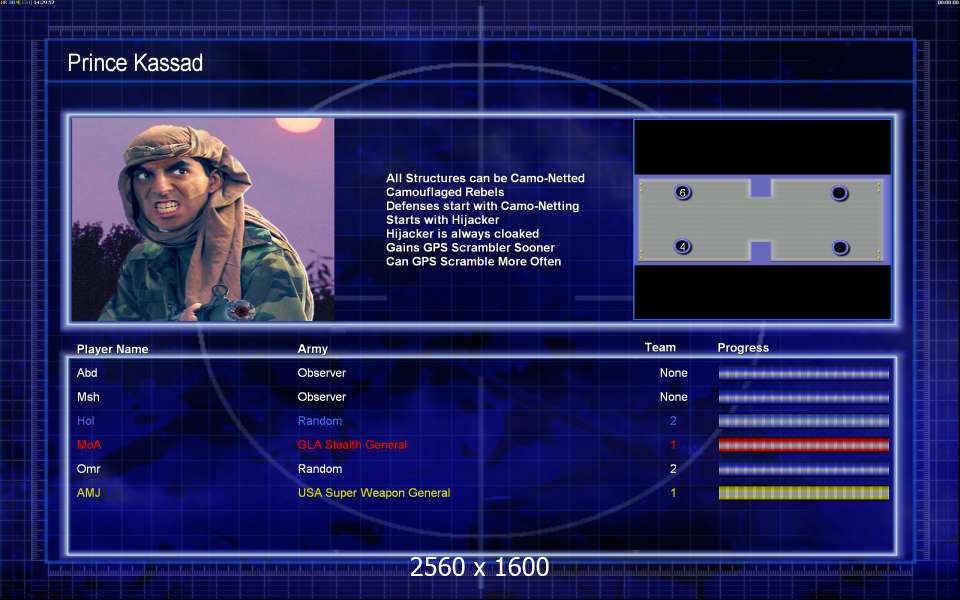This screenshot has width=960, height=600.
Task: Click Omr's loading progress bar
Action: coord(803,470)
